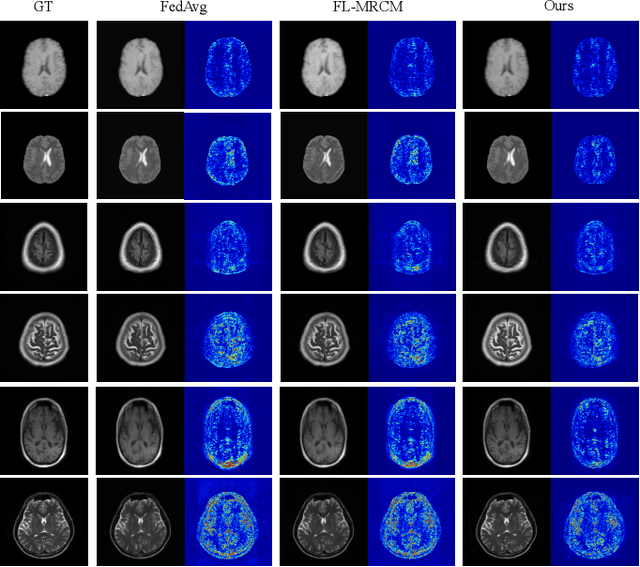Select the second row GT brain scan
Screen dimensions: 640x567
click(44, 155)
